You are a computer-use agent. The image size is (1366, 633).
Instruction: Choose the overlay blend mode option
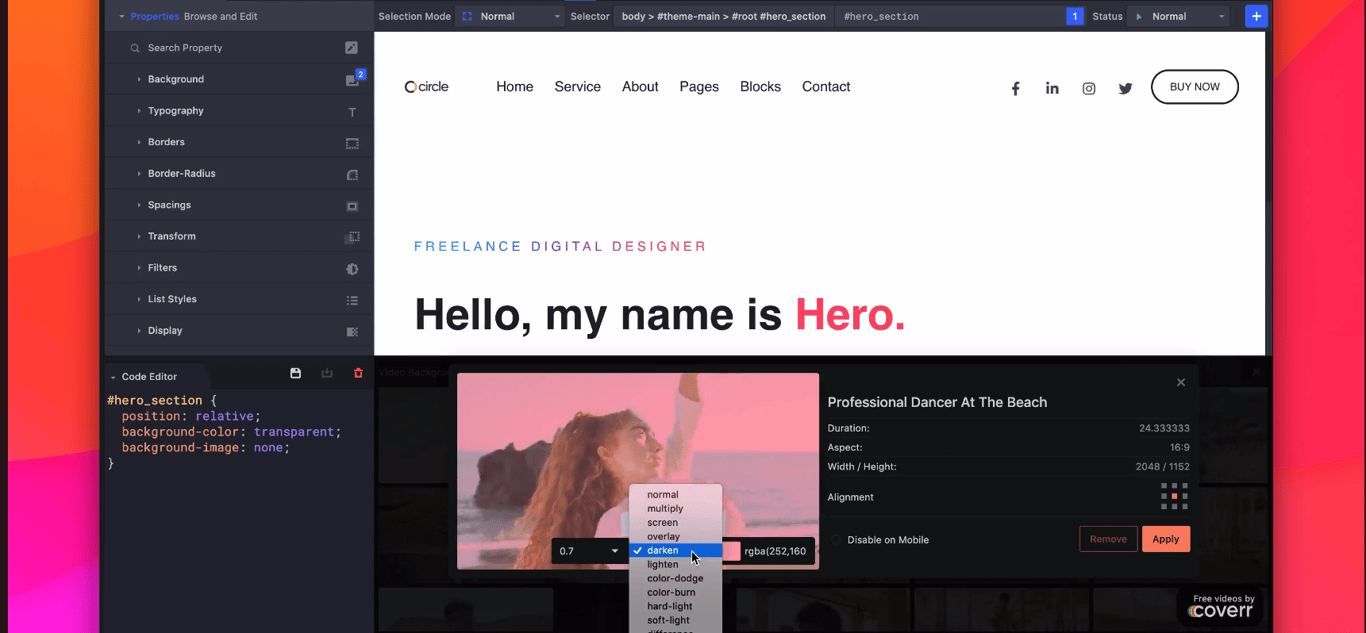click(676, 536)
